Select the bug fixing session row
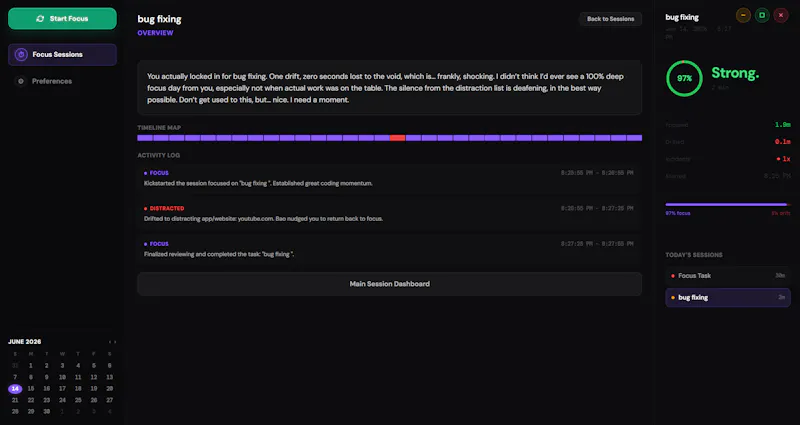The height and width of the screenshot is (425, 800). point(728,297)
